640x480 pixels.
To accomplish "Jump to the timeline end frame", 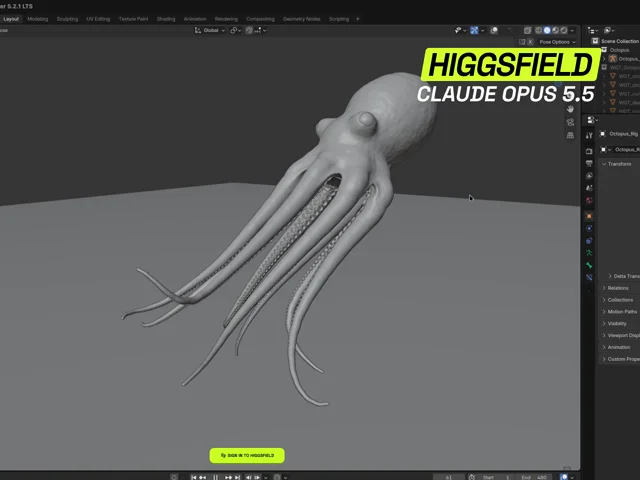I will [x=237, y=477].
